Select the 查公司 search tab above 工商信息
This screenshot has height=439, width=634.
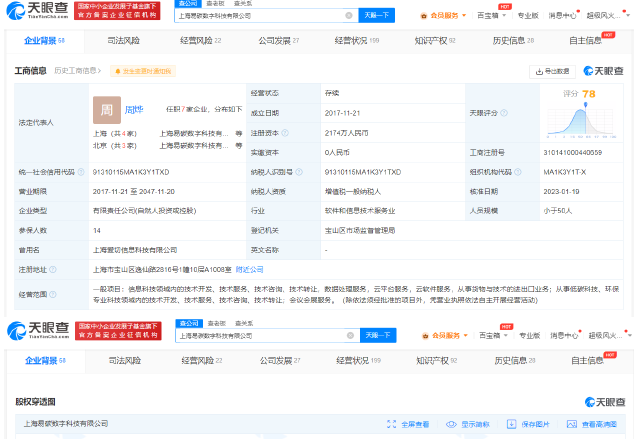pos(188,3)
